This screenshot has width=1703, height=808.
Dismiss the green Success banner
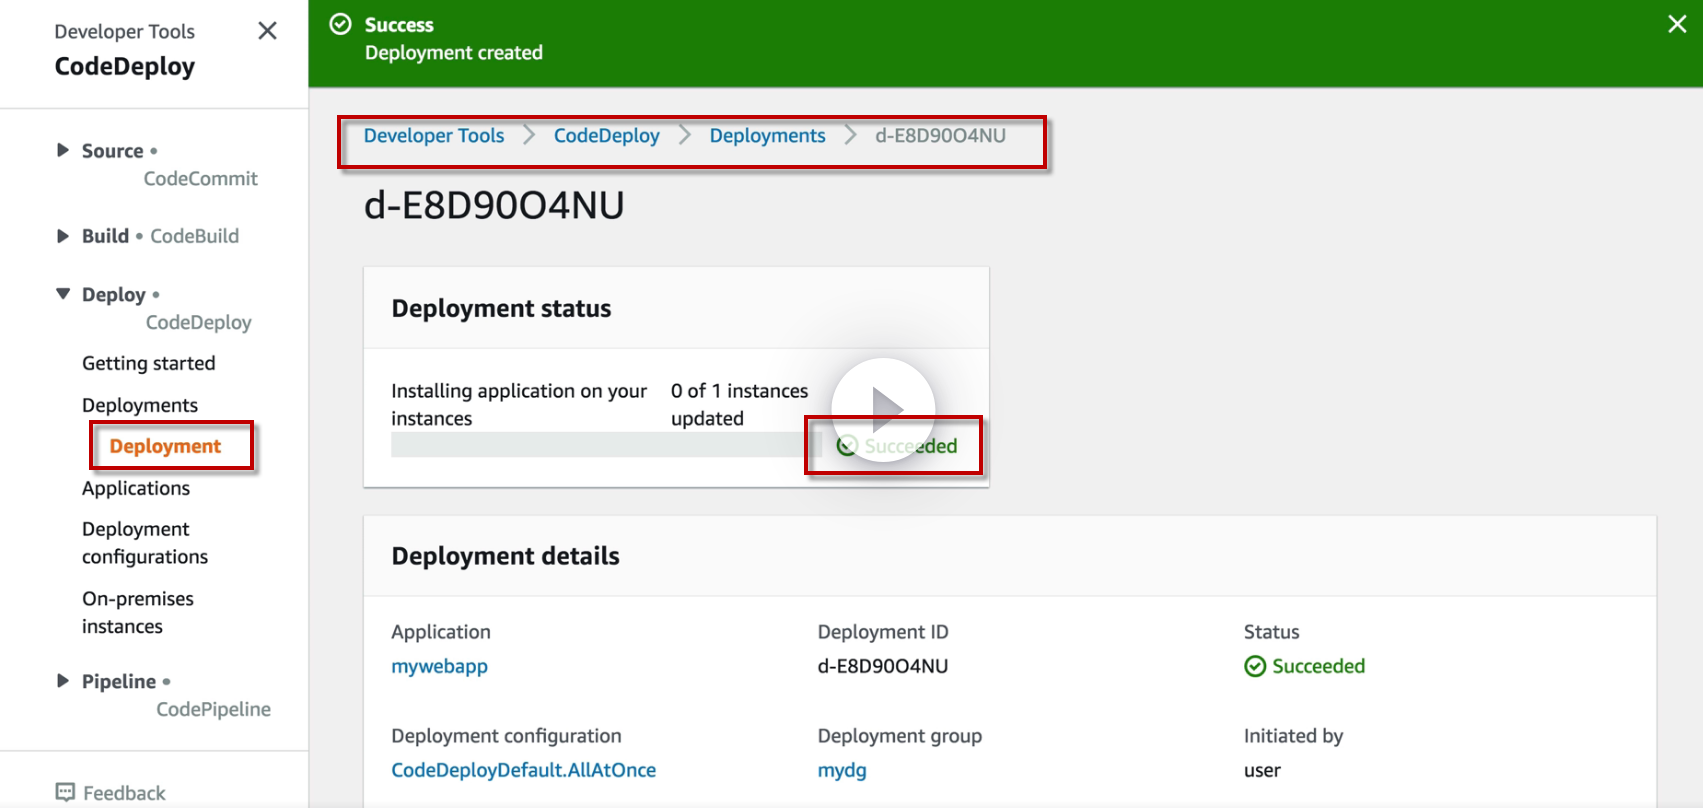point(1677,24)
